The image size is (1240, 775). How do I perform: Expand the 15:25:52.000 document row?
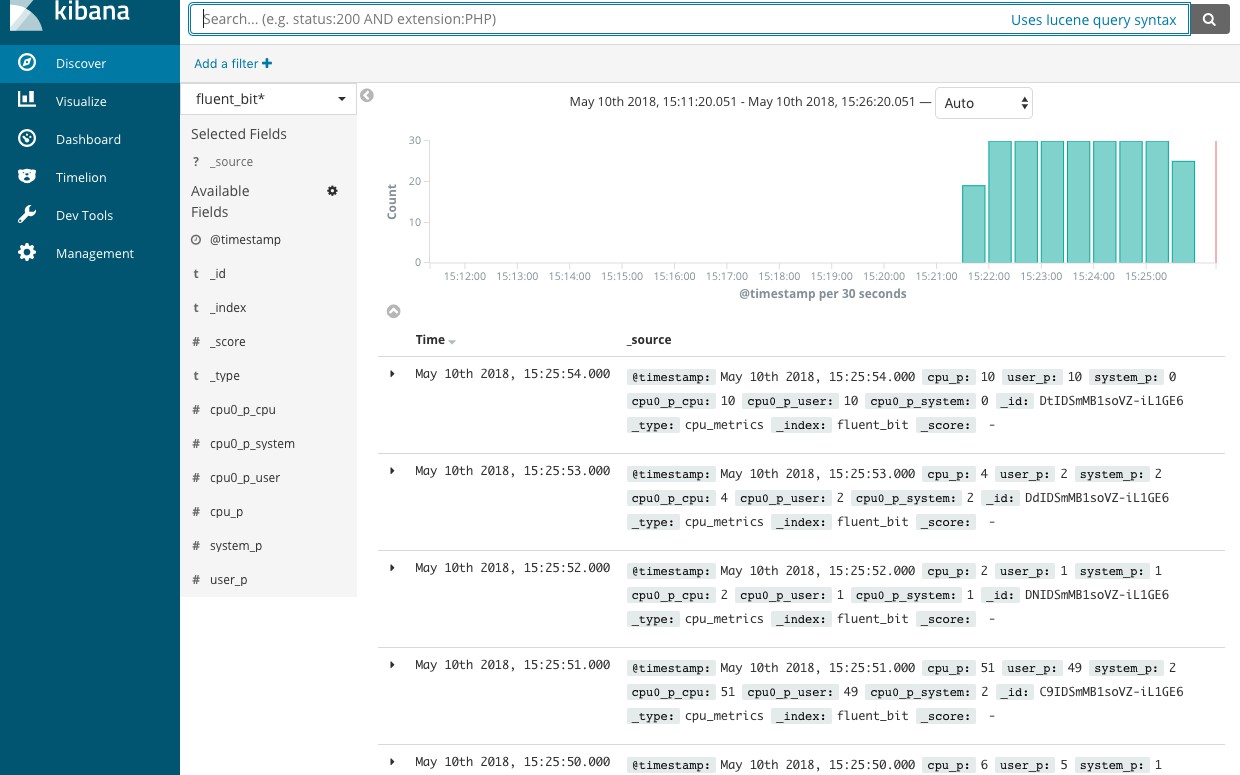point(392,568)
